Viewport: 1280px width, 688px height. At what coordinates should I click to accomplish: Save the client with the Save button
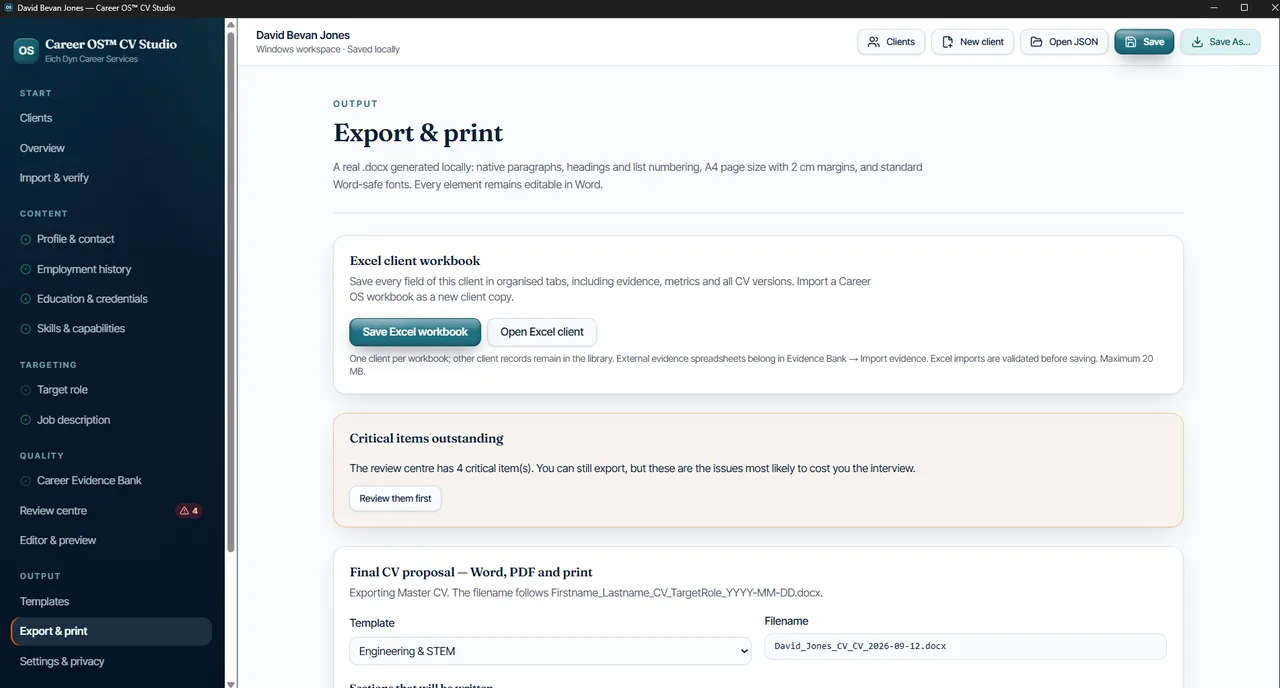coord(1144,42)
